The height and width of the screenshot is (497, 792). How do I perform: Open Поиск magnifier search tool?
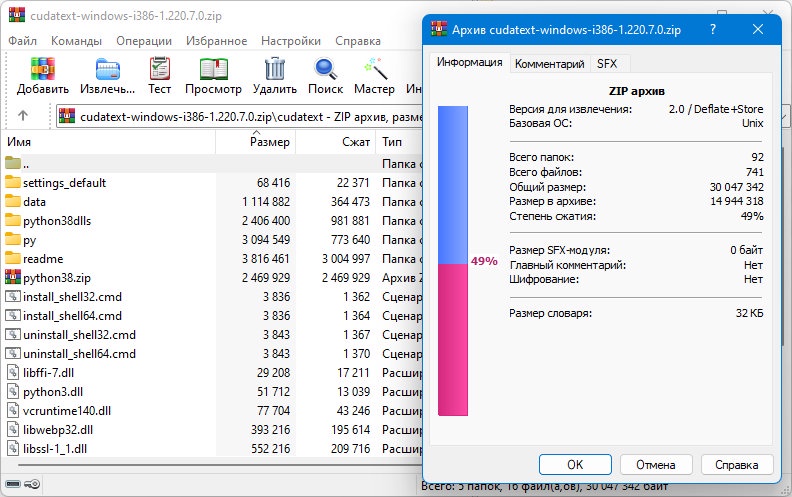325,69
